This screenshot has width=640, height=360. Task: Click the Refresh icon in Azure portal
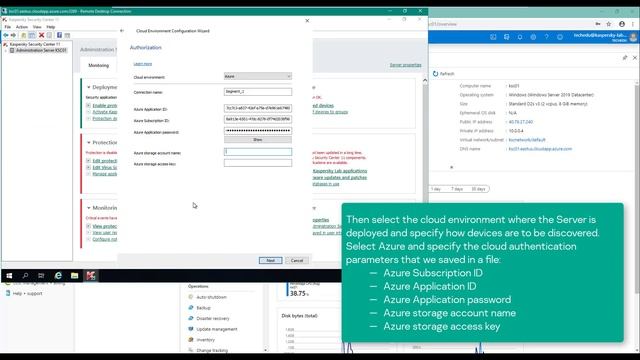click(x=436, y=74)
